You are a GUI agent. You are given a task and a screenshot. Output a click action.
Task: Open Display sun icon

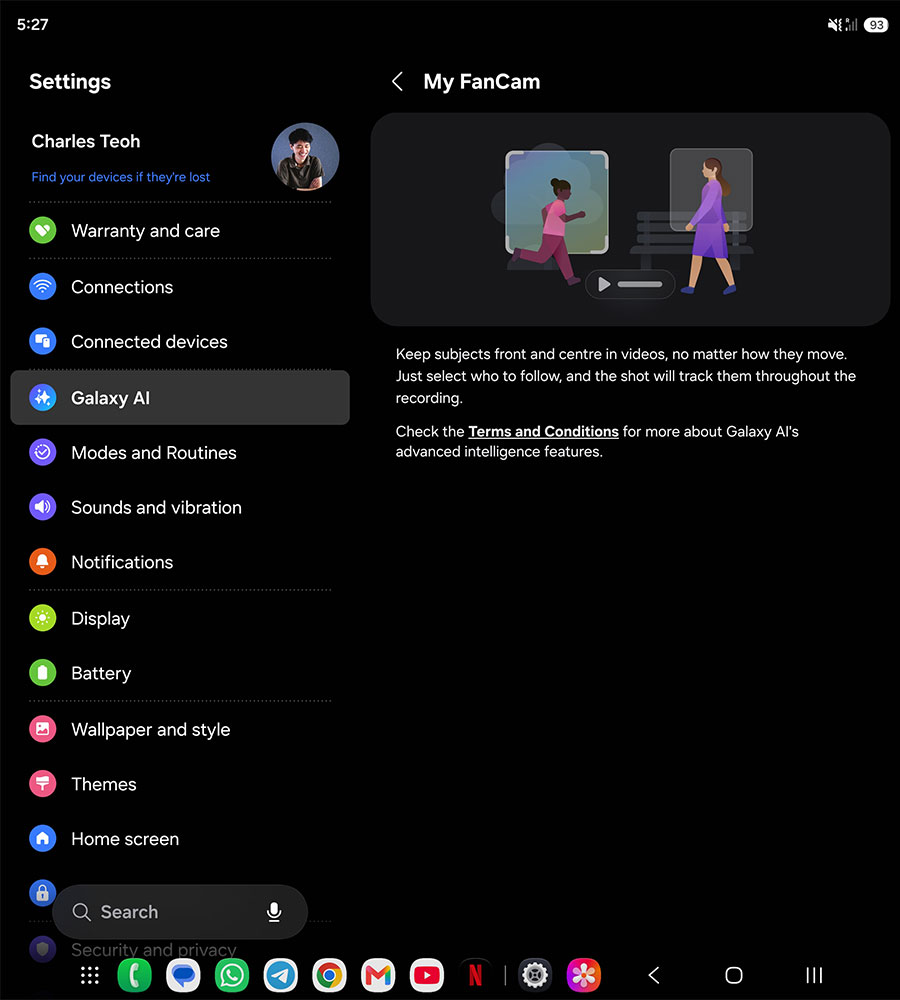click(x=43, y=618)
